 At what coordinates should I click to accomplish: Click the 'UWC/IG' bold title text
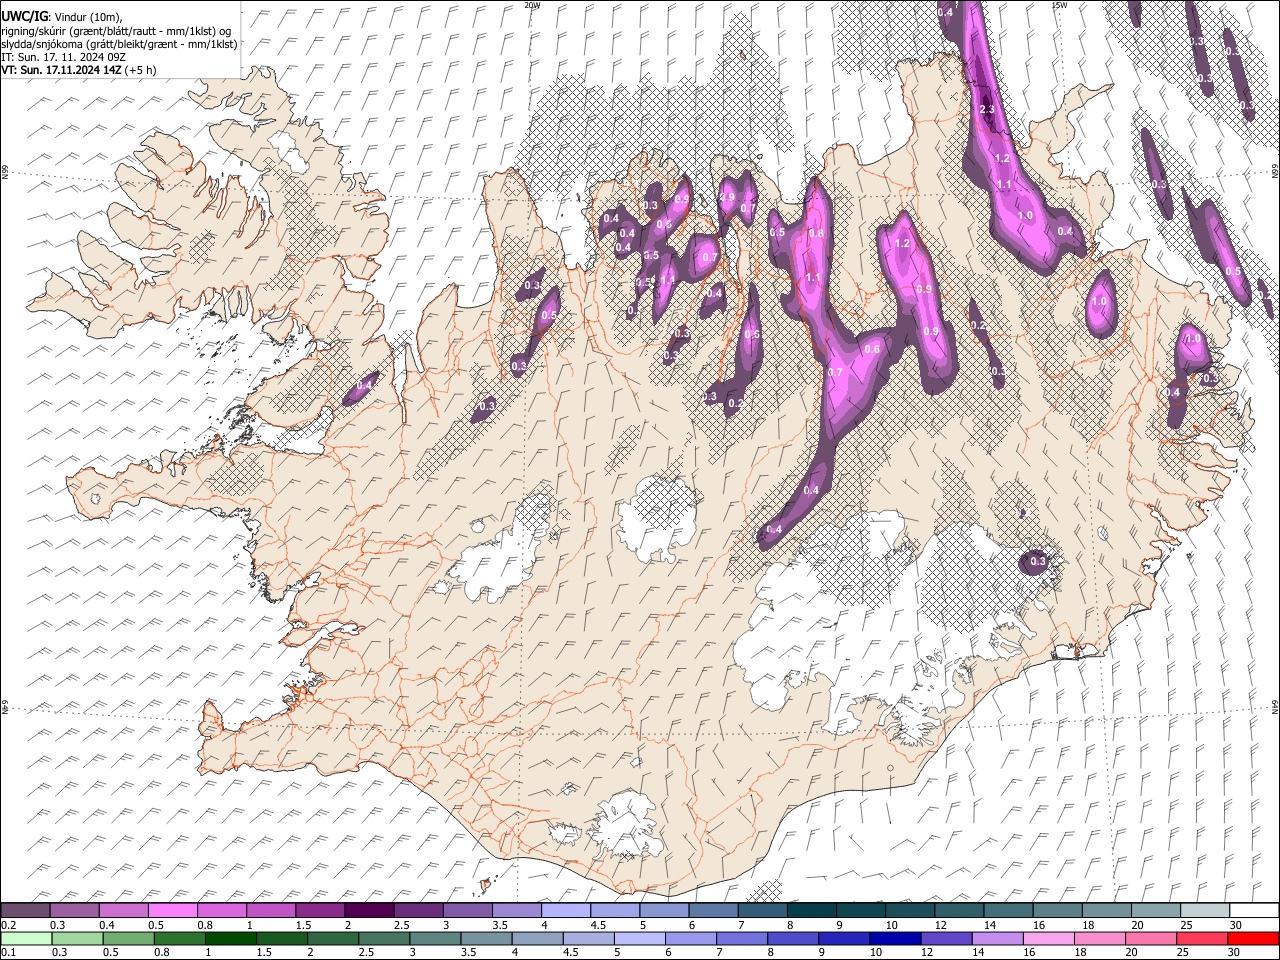(x=23, y=17)
